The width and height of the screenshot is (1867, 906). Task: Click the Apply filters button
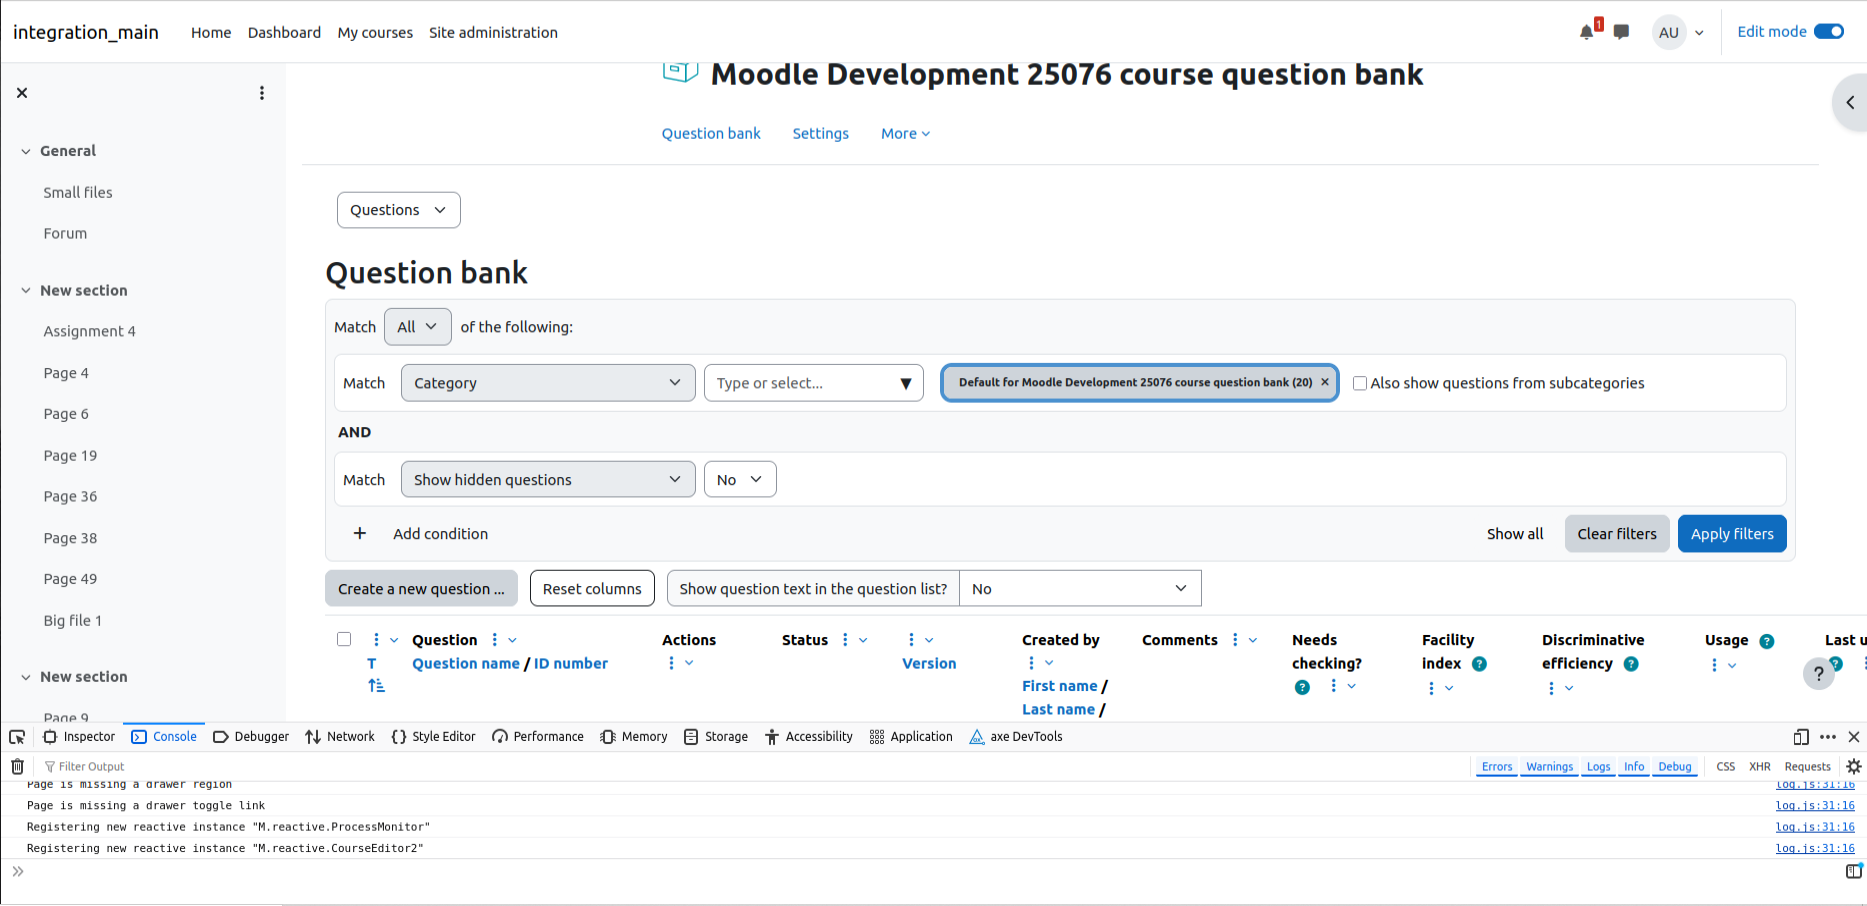[x=1732, y=534]
